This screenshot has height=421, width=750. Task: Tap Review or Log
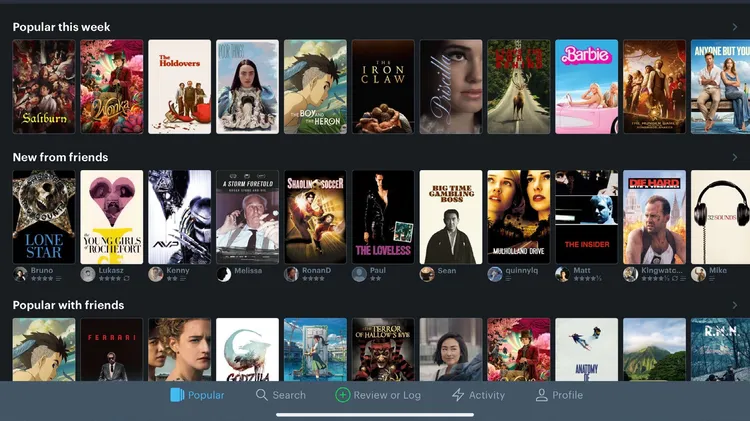[x=378, y=395]
